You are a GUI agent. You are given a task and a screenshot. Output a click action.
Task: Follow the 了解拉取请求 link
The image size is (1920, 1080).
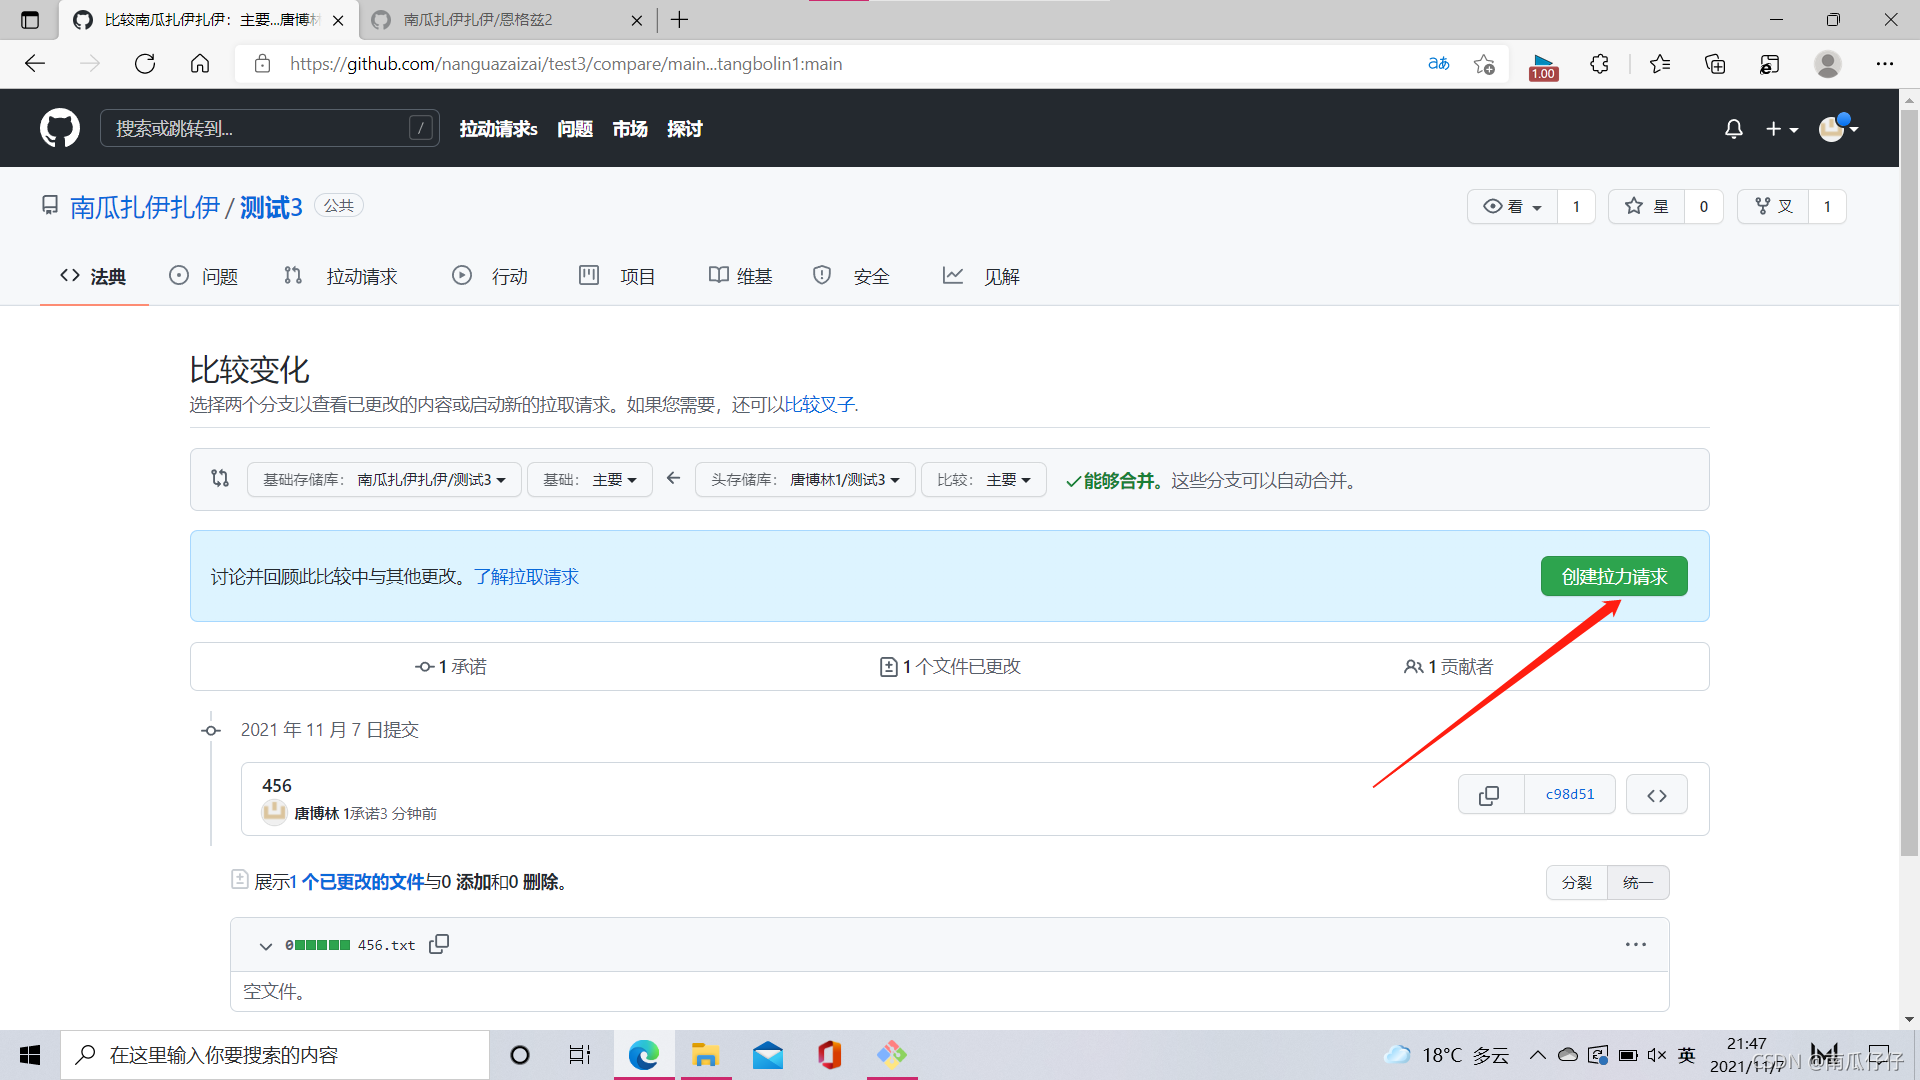point(526,577)
